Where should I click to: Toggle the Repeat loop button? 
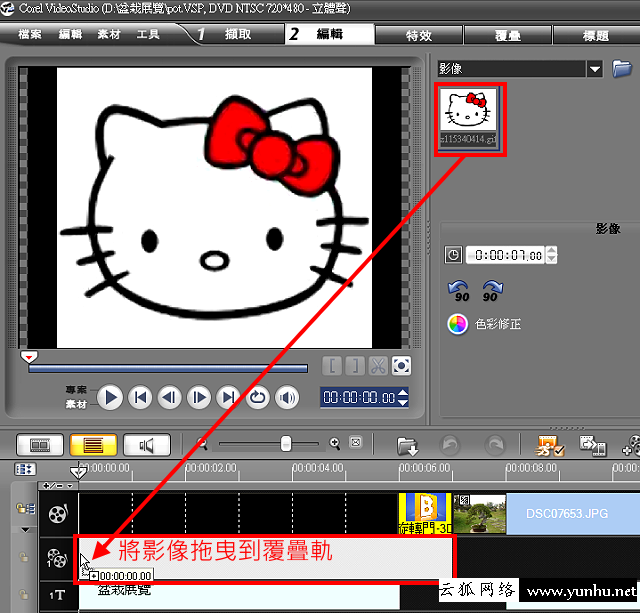point(258,397)
